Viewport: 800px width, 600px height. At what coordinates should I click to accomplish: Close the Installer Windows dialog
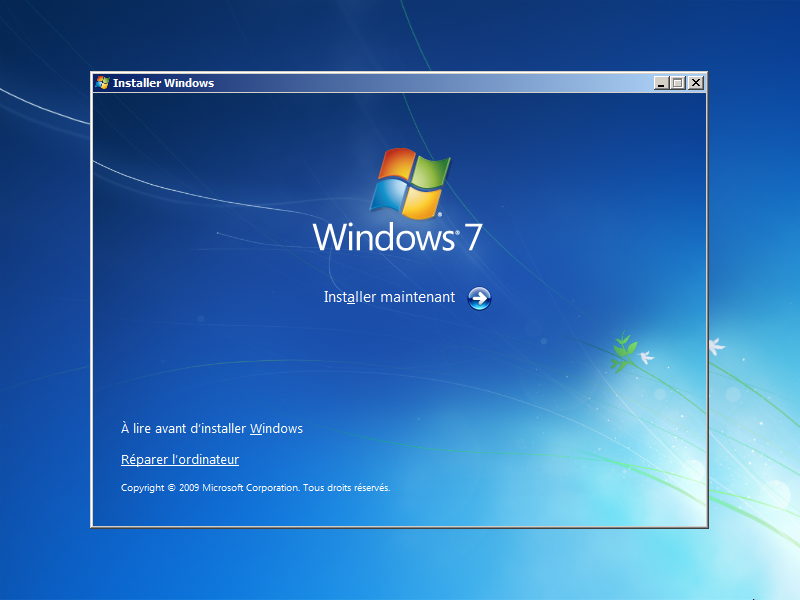pos(695,83)
